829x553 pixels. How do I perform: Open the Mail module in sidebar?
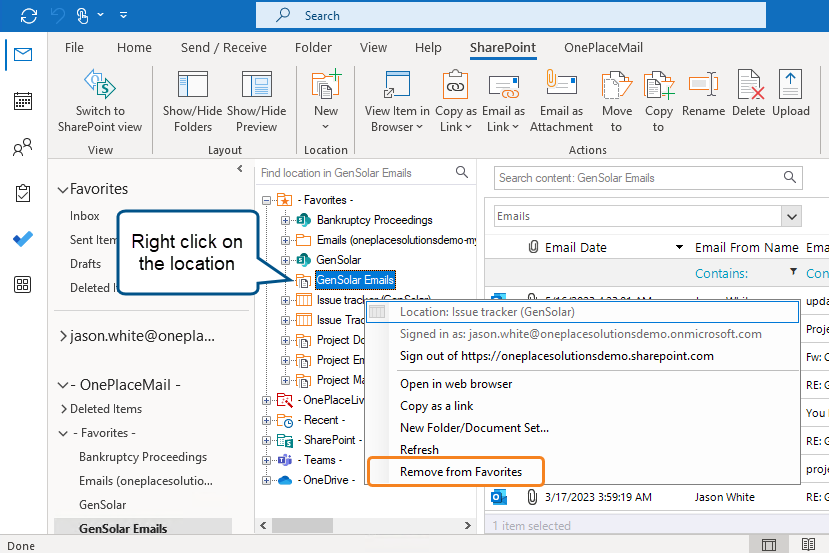tap(23, 54)
